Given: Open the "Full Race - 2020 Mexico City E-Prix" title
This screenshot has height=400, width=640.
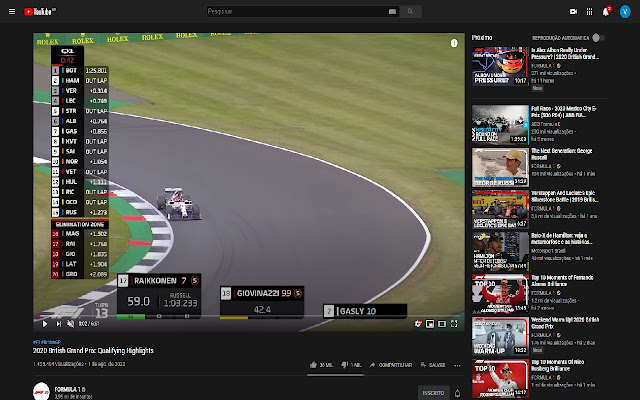Looking at the screenshot, I should (x=564, y=112).
